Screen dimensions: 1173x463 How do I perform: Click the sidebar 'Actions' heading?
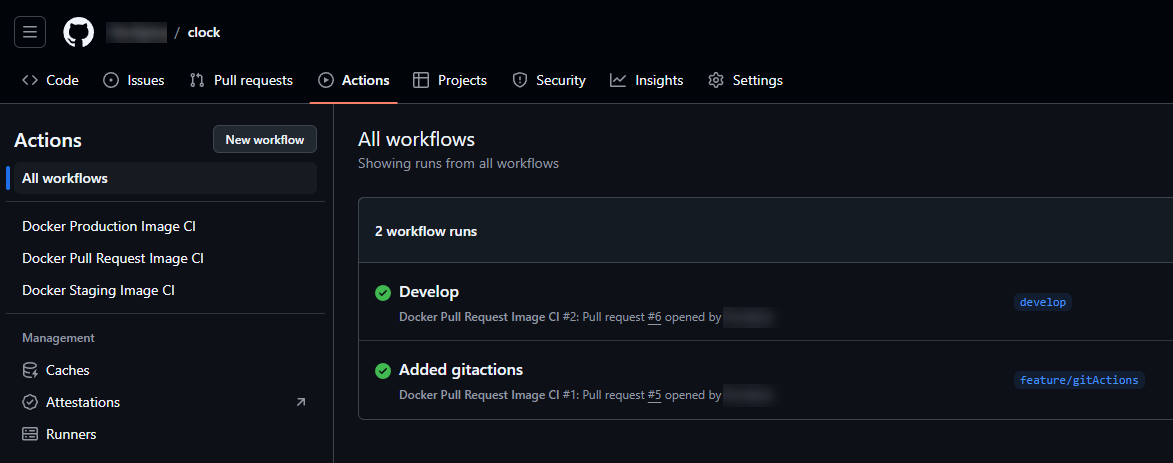tap(48, 140)
